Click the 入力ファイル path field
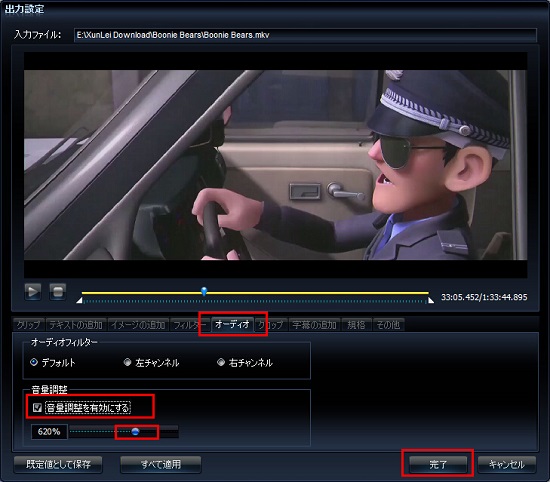The image size is (550, 482). click(305, 35)
